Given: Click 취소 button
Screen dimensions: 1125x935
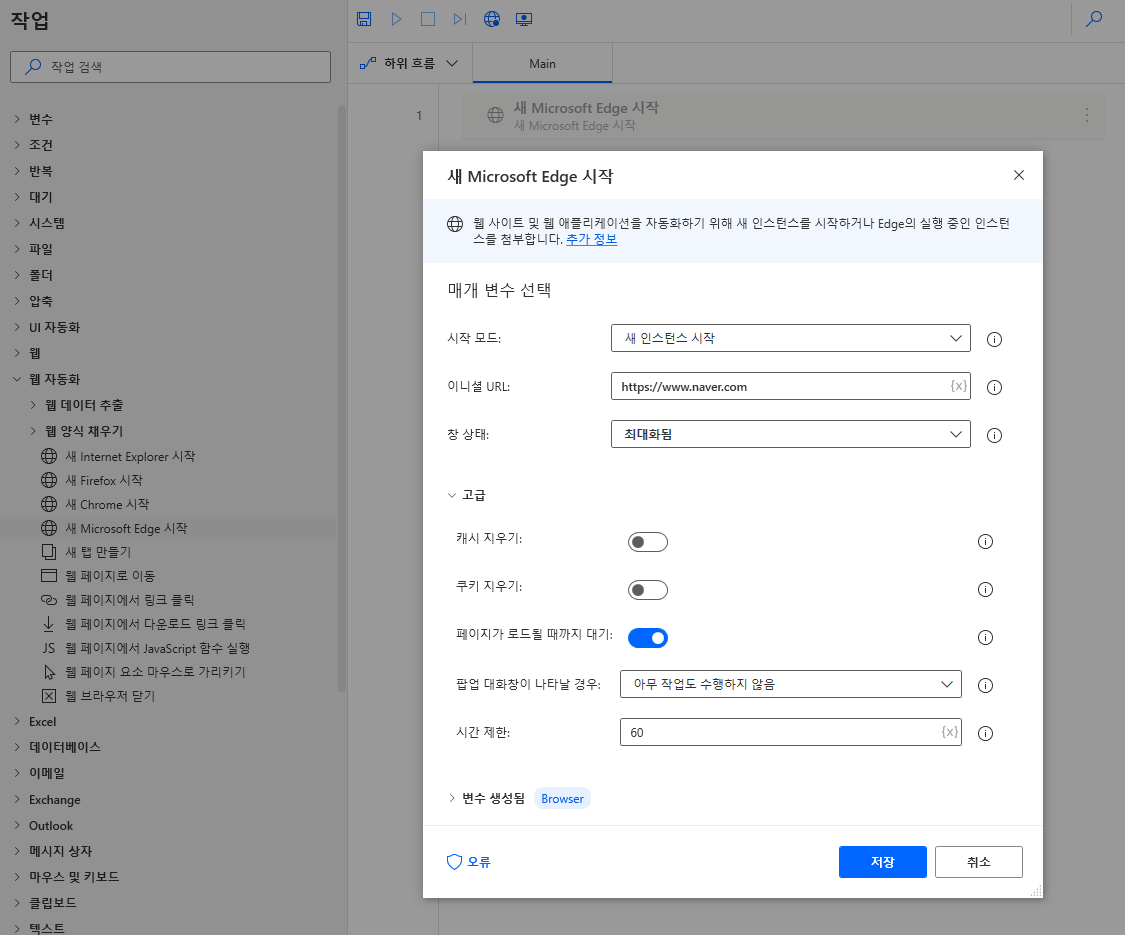Looking at the screenshot, I should [979, 862].
